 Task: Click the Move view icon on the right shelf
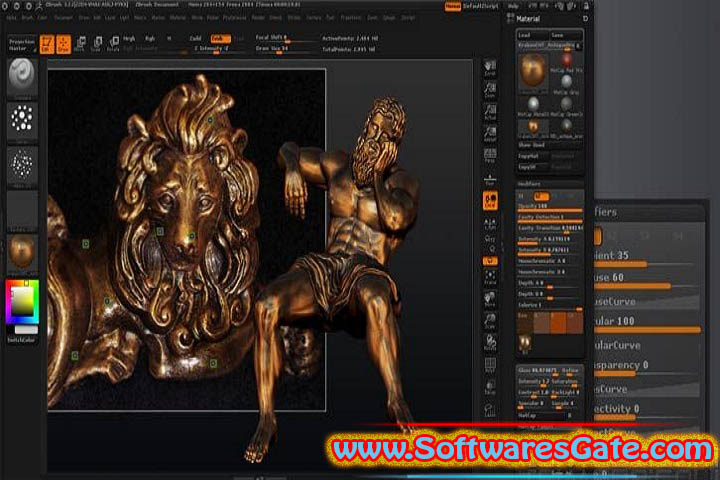point(490,299)
